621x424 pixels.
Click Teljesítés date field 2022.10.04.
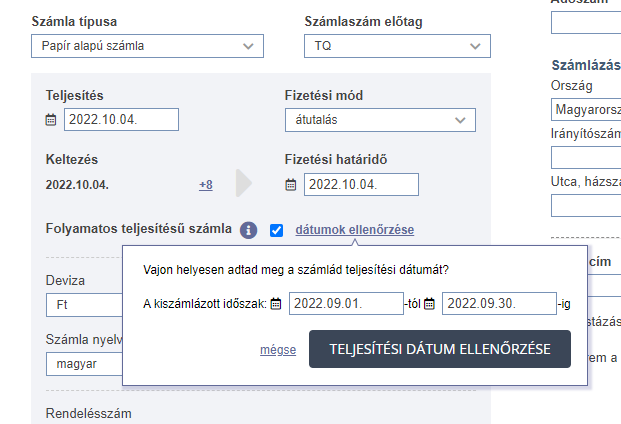coord(122,120)
